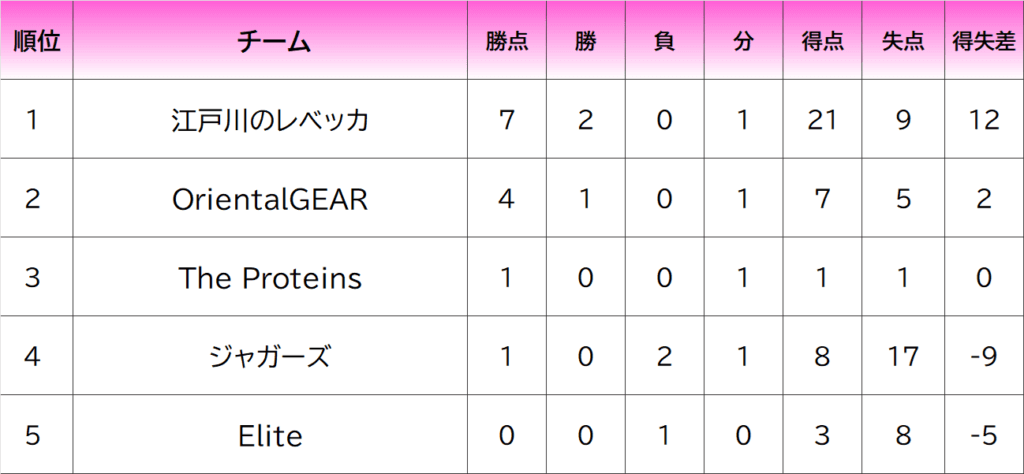Select goal difference value 12
Screen dimensions: 1024x474
click(x=984, y=120)
